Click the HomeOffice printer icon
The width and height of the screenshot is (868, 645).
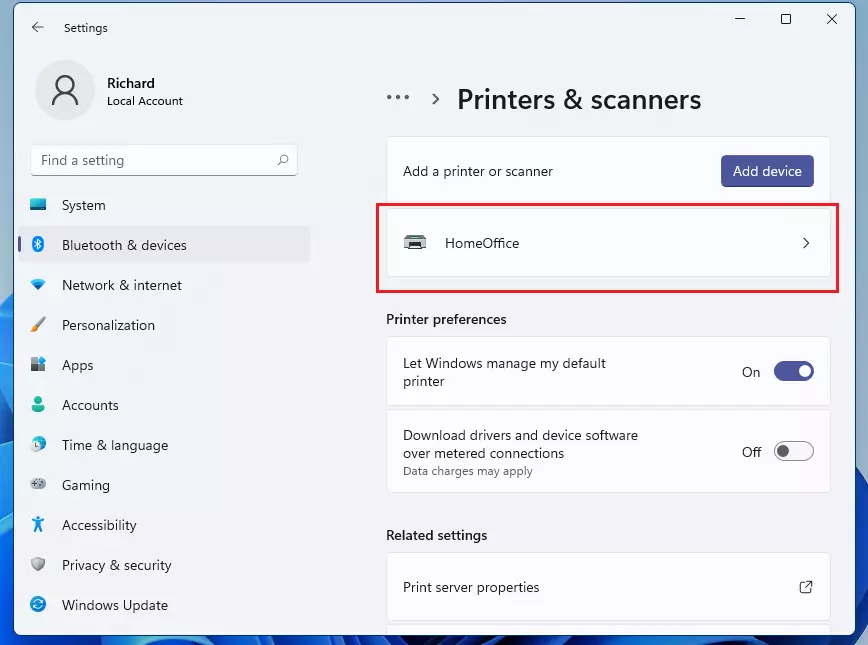(x=415, y=242)
